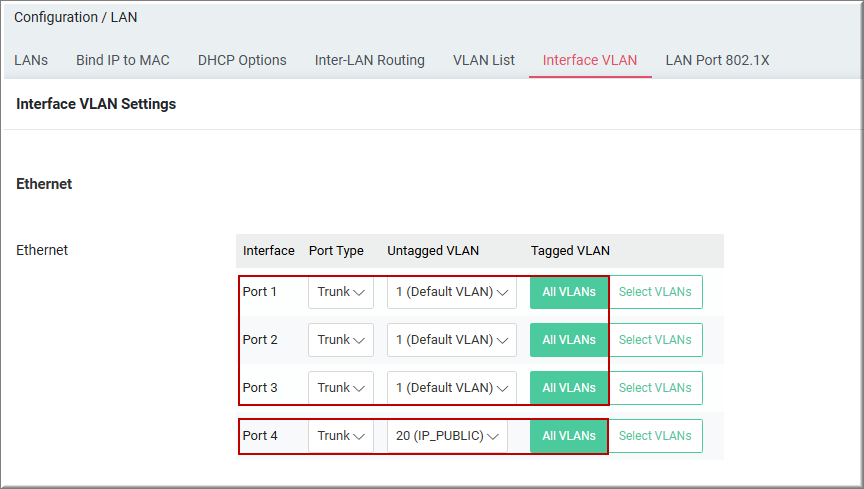Open the Bind IP to MAC tab

(123, 60)
